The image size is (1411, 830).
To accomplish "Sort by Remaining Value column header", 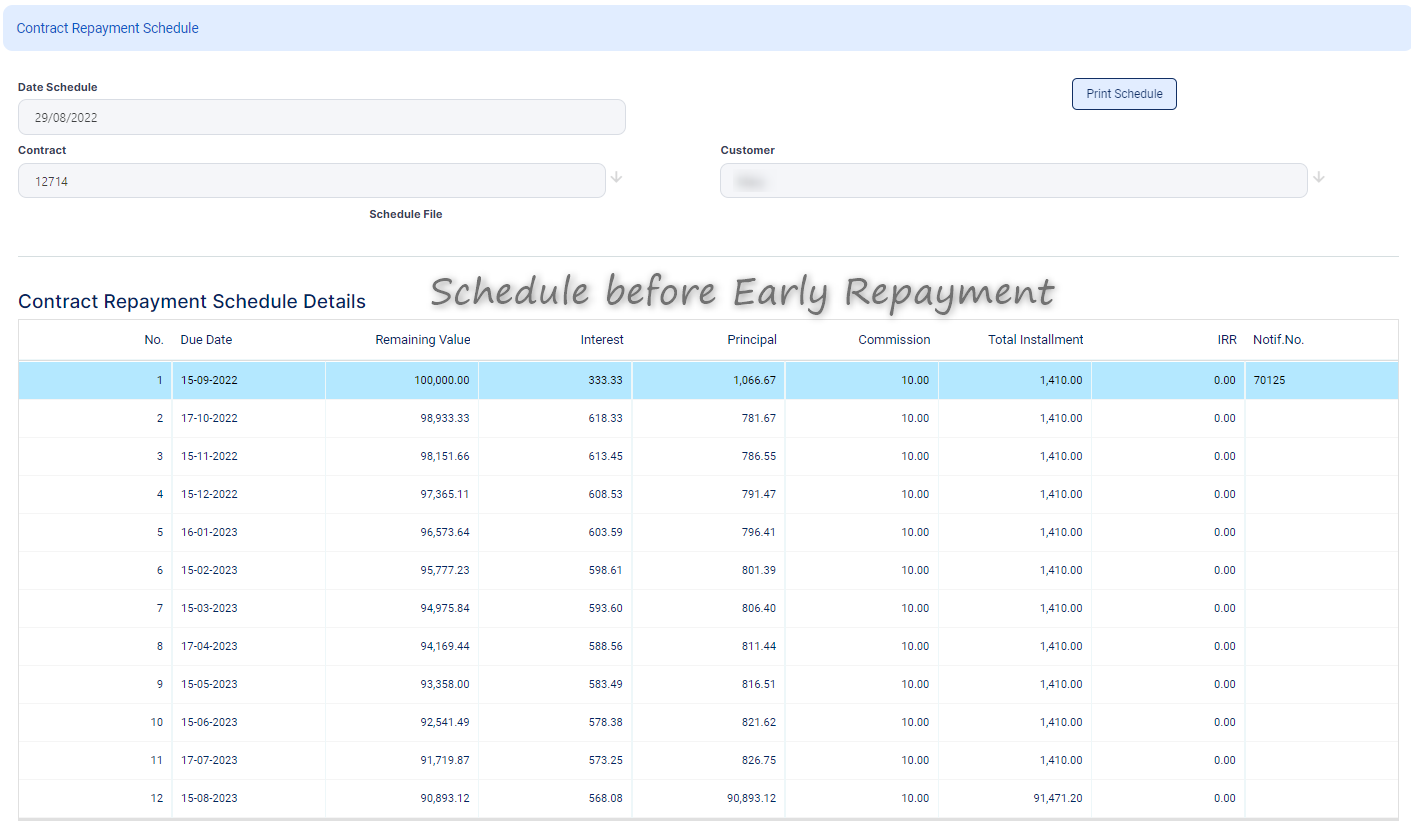I will click(x=422, y=340).
